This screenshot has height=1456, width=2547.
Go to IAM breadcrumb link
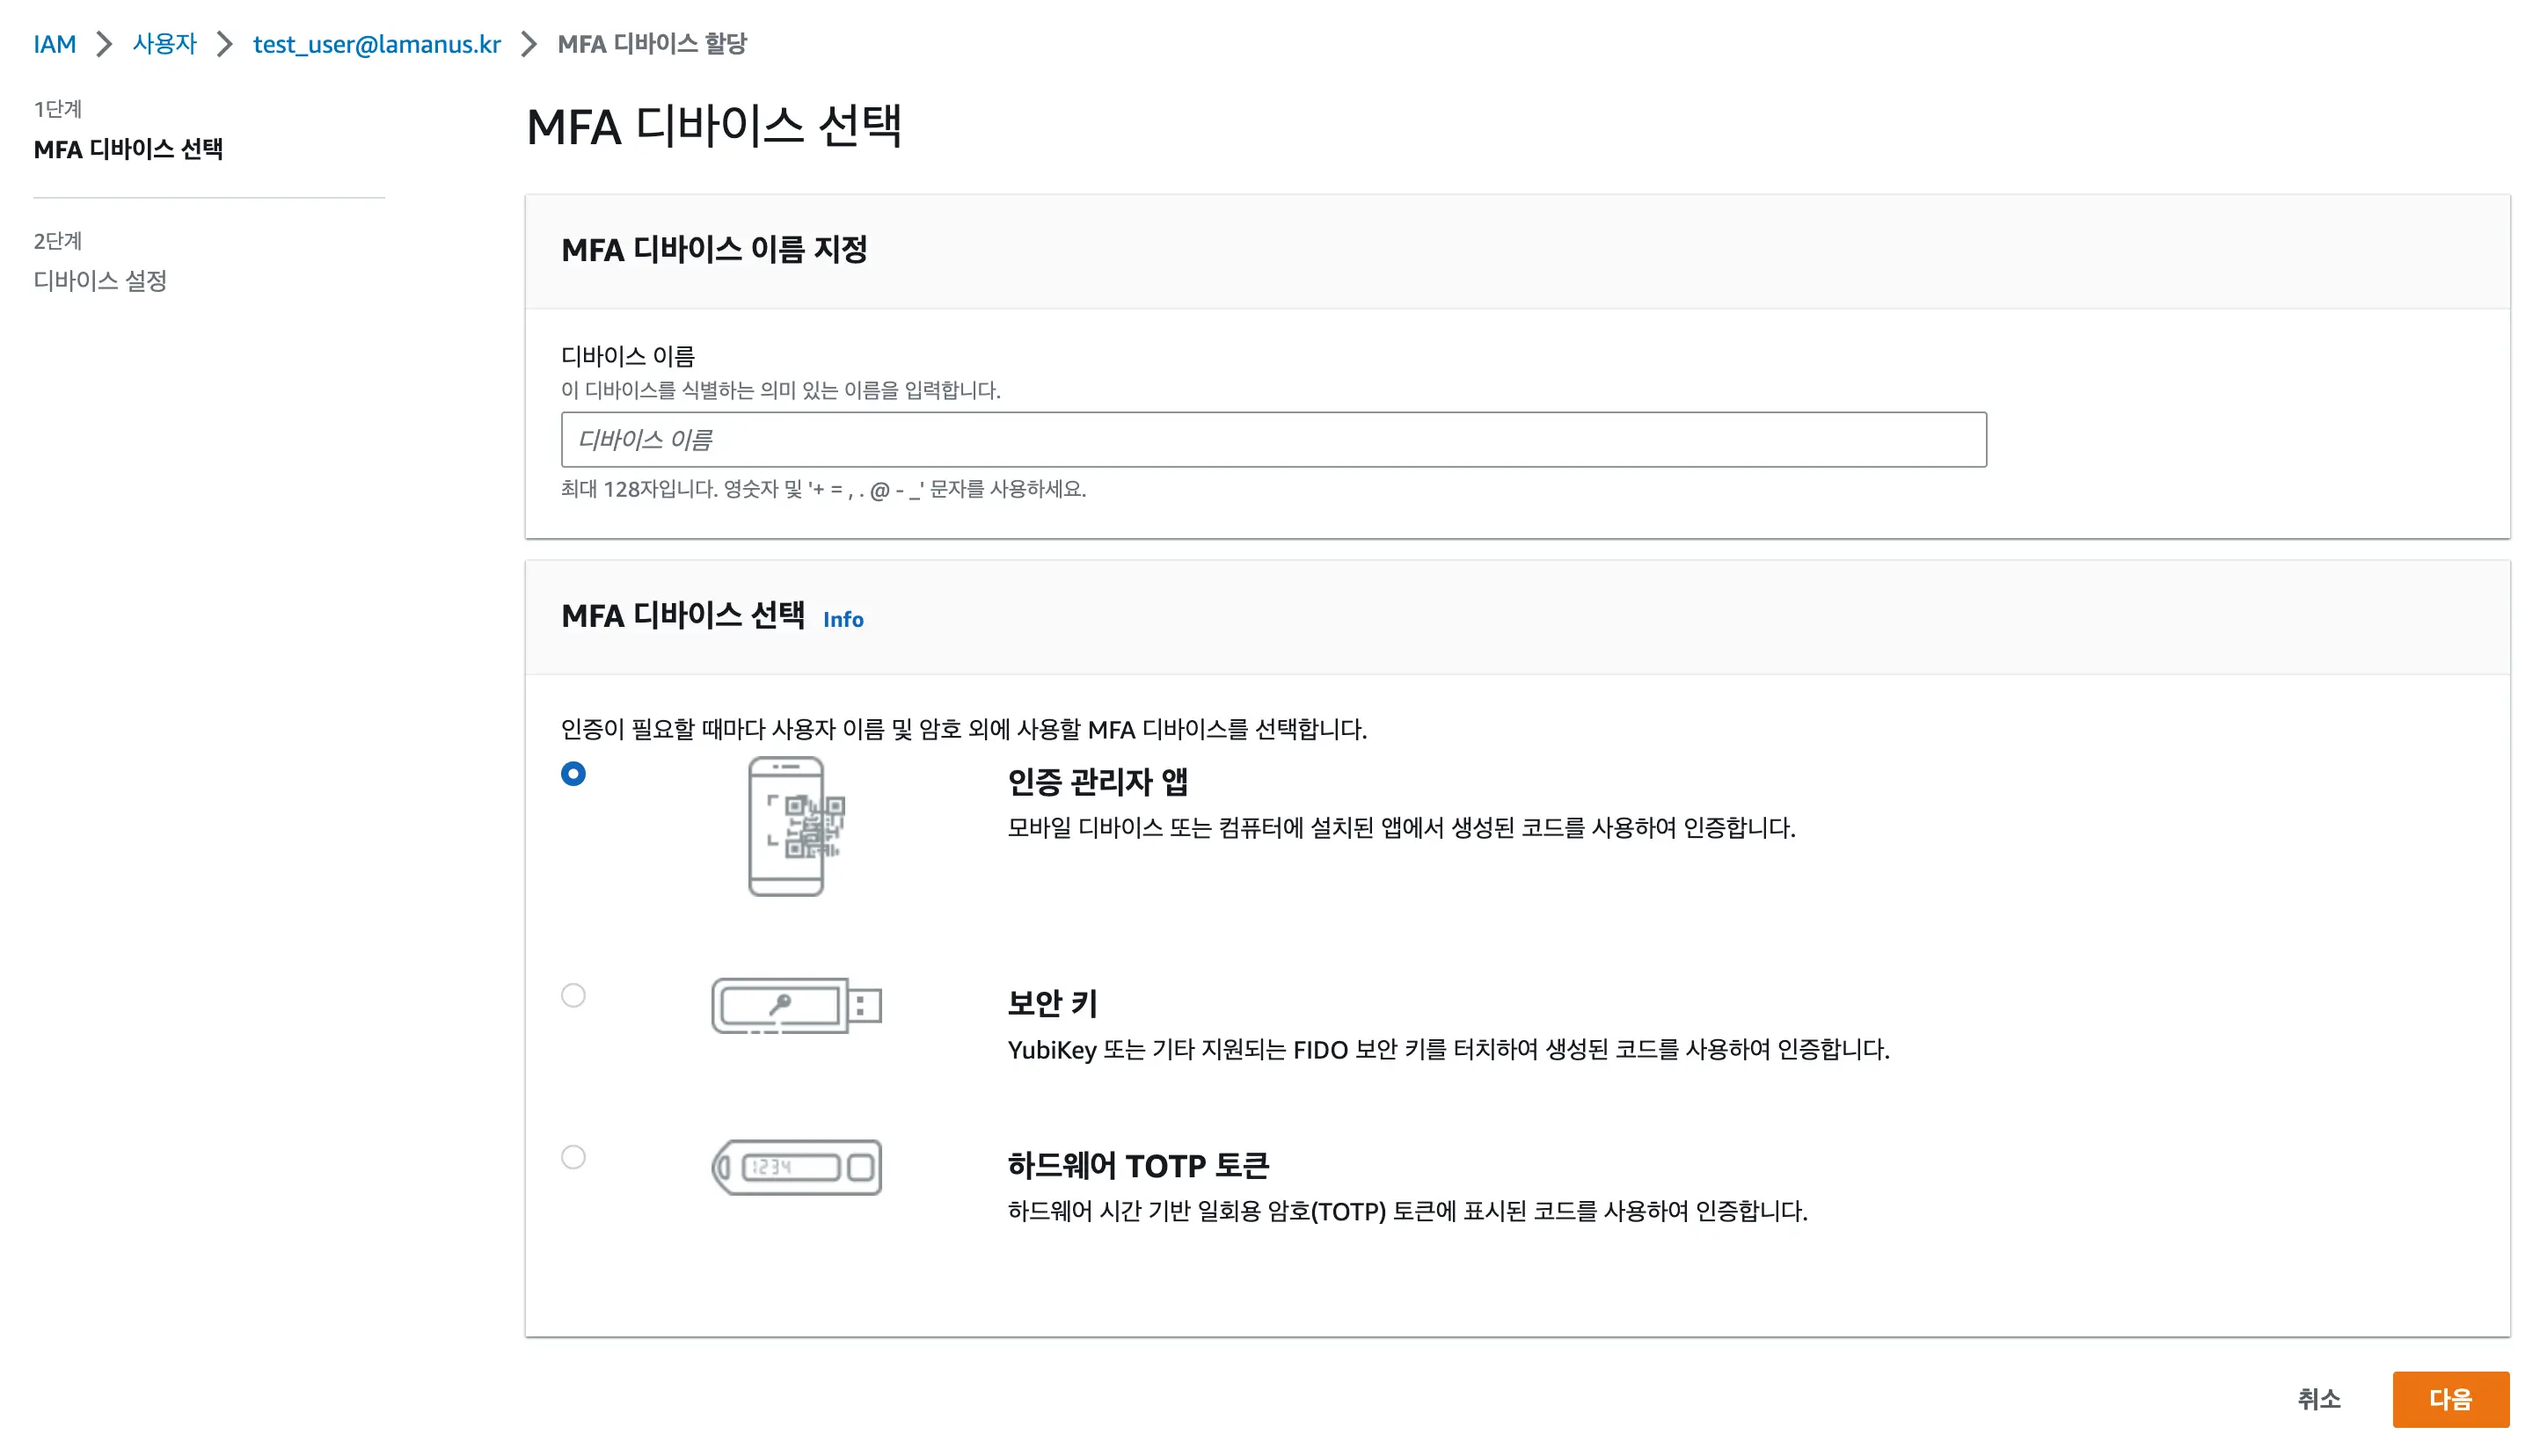point(54,44)
